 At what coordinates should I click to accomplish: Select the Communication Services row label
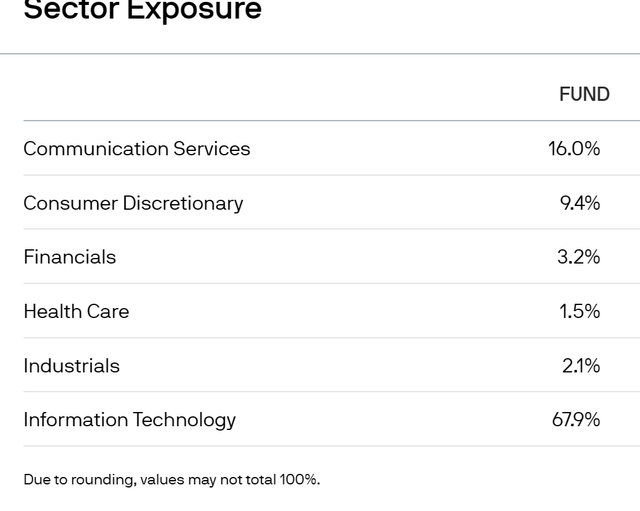pos(137,149)
